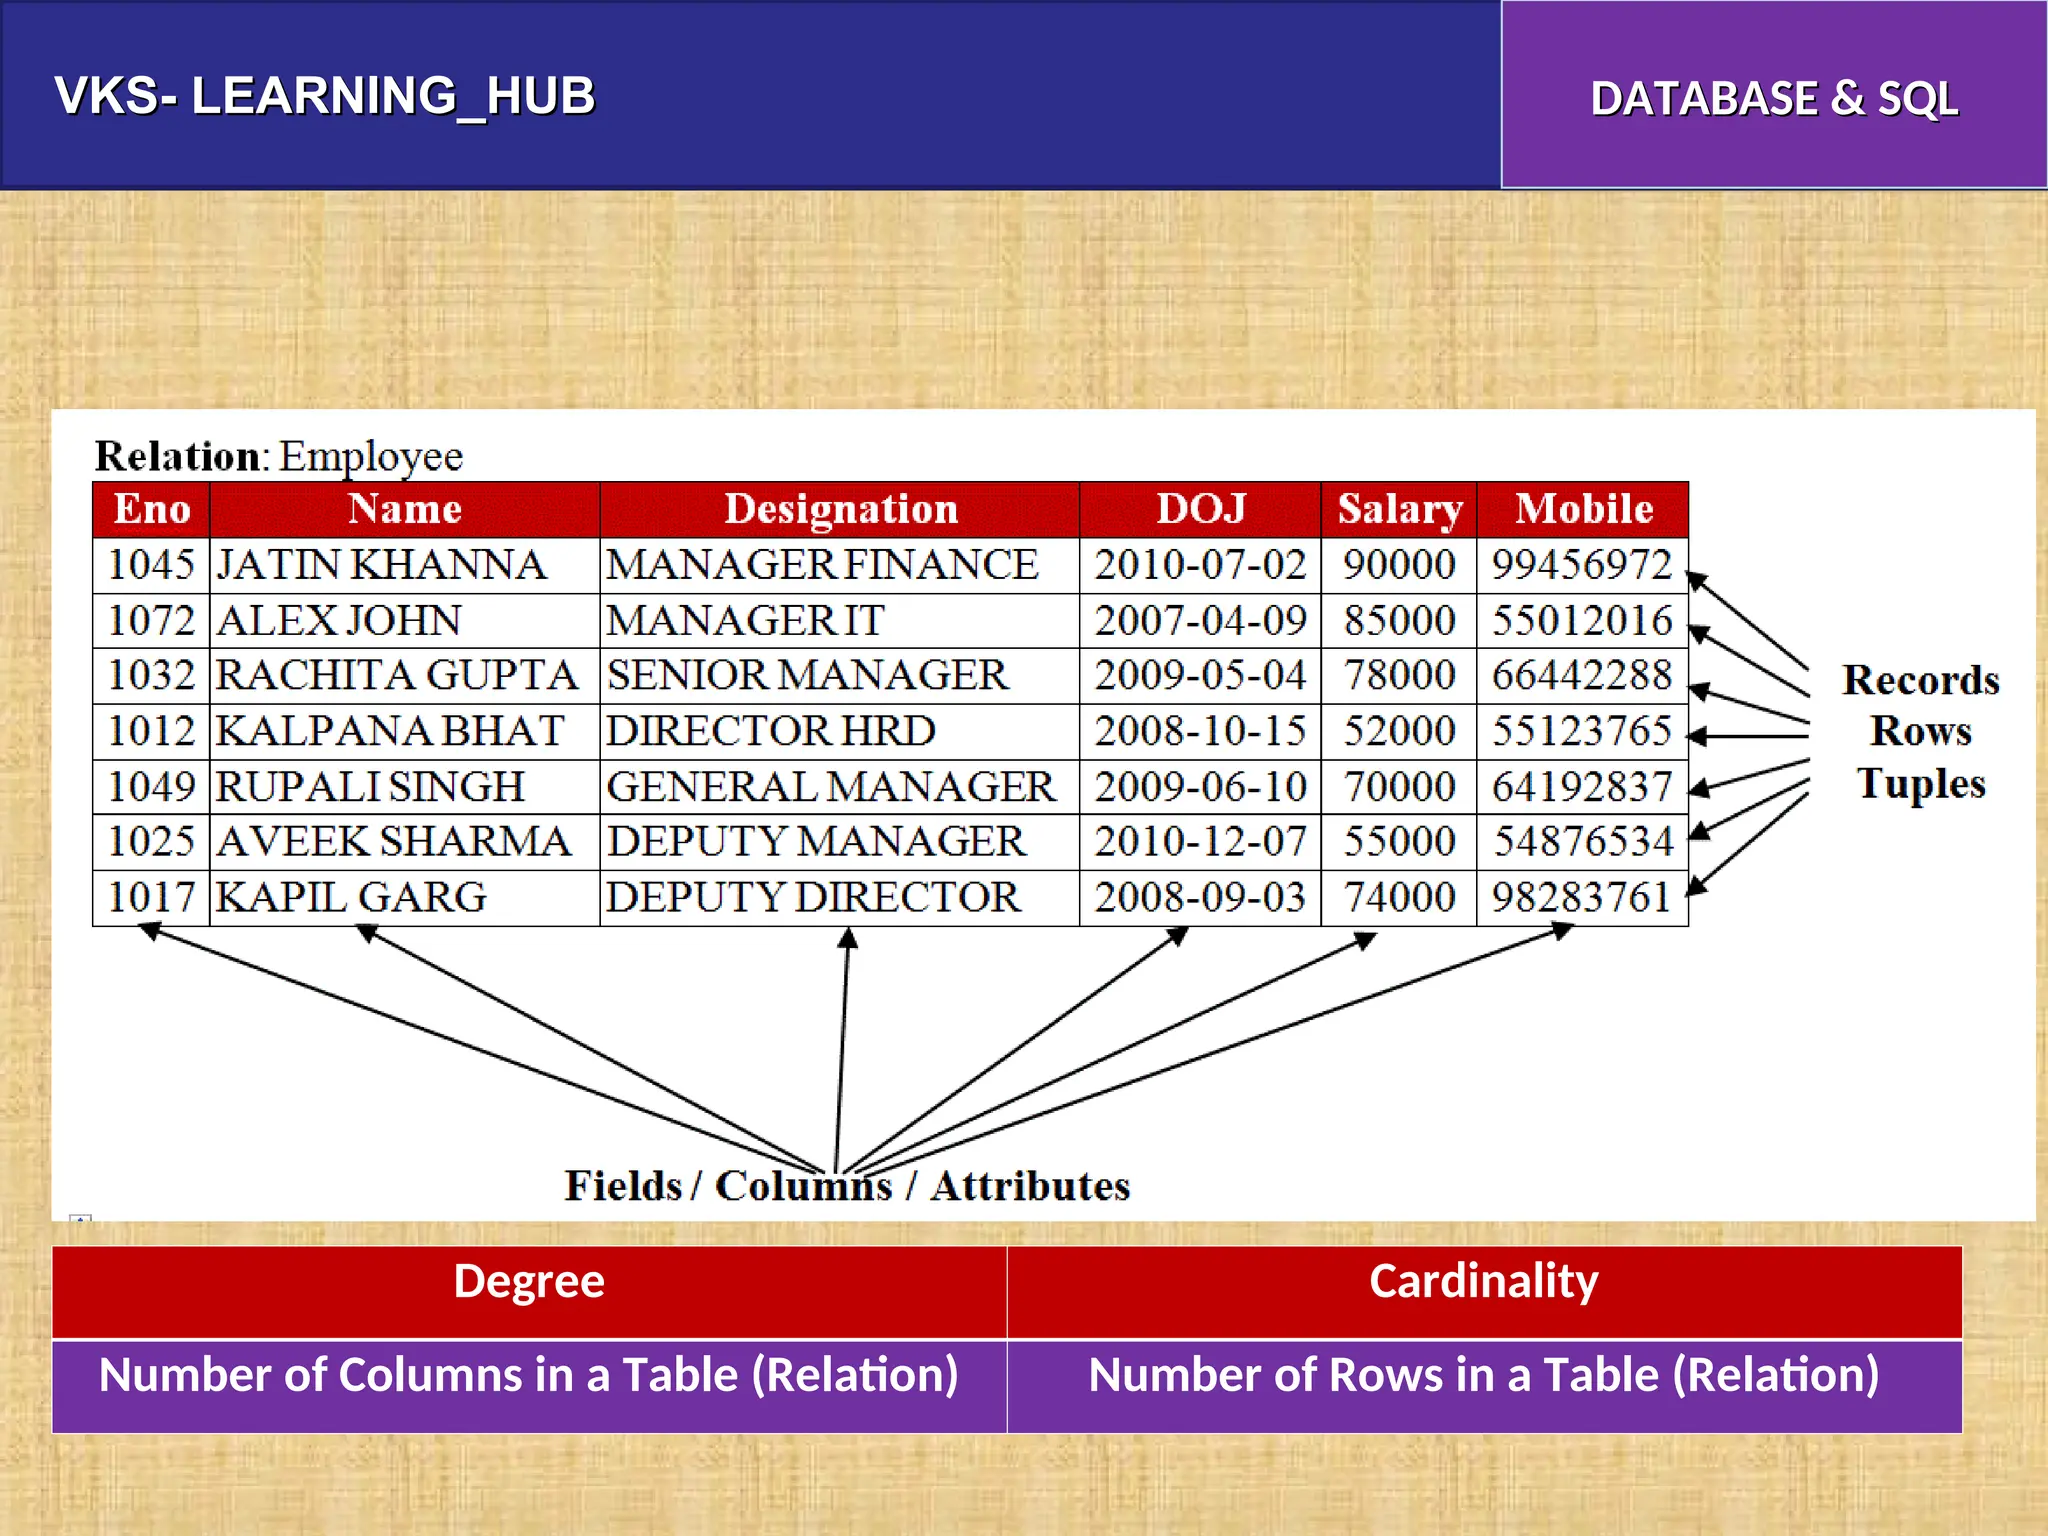Select employee number 1049 cell
2048x1536 pixels.
(152, 787)
